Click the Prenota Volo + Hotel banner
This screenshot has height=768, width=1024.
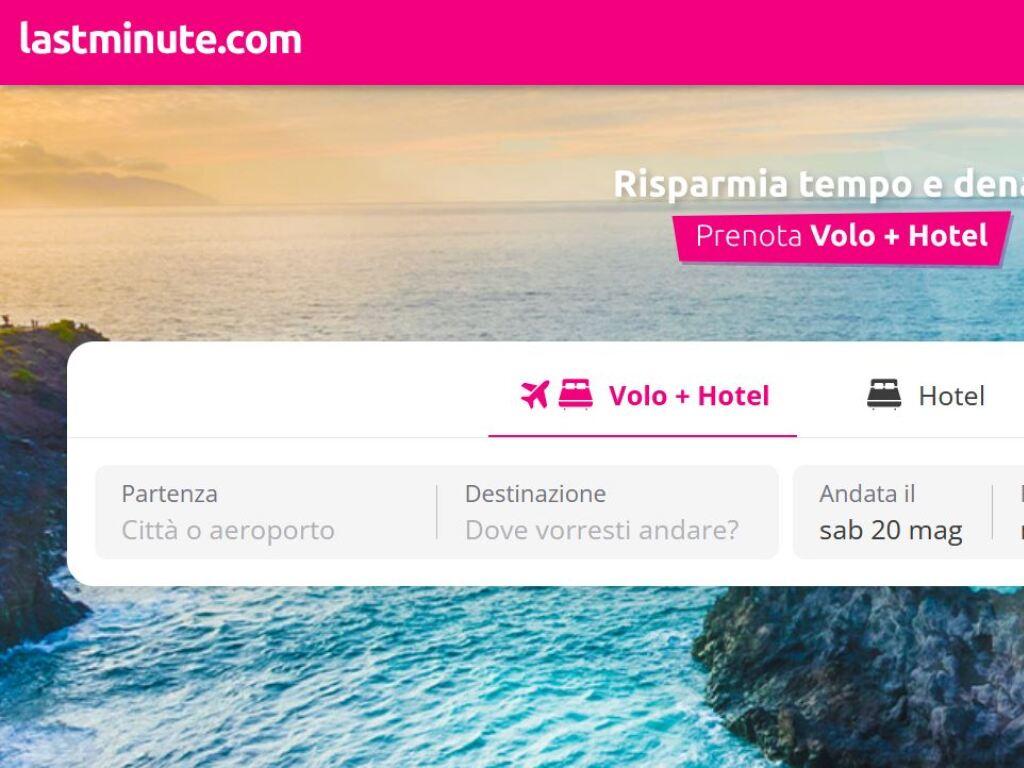tap(842, 238)
